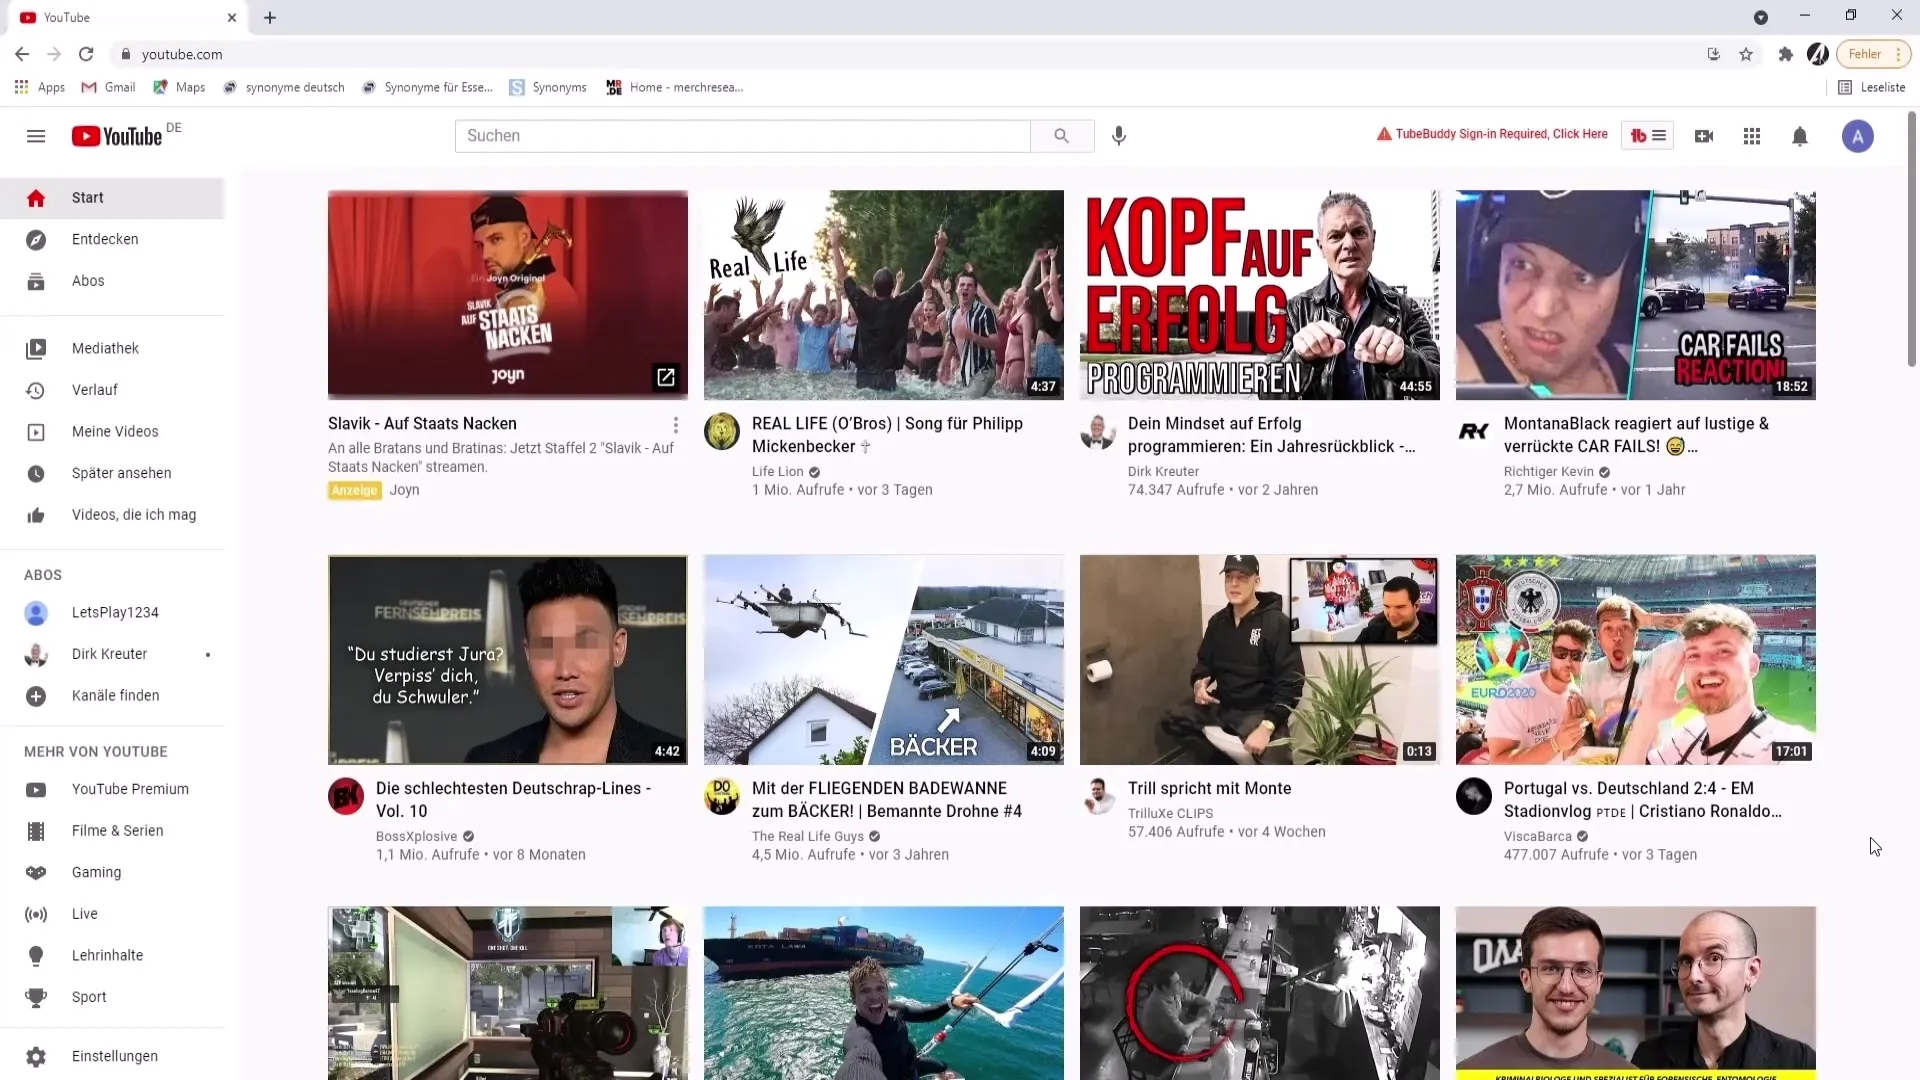Play fliegende Badewanne Bäcker thumbnail
Image resolution: width=1920 pixels, height=1080 pixels.
pos(884,660)
